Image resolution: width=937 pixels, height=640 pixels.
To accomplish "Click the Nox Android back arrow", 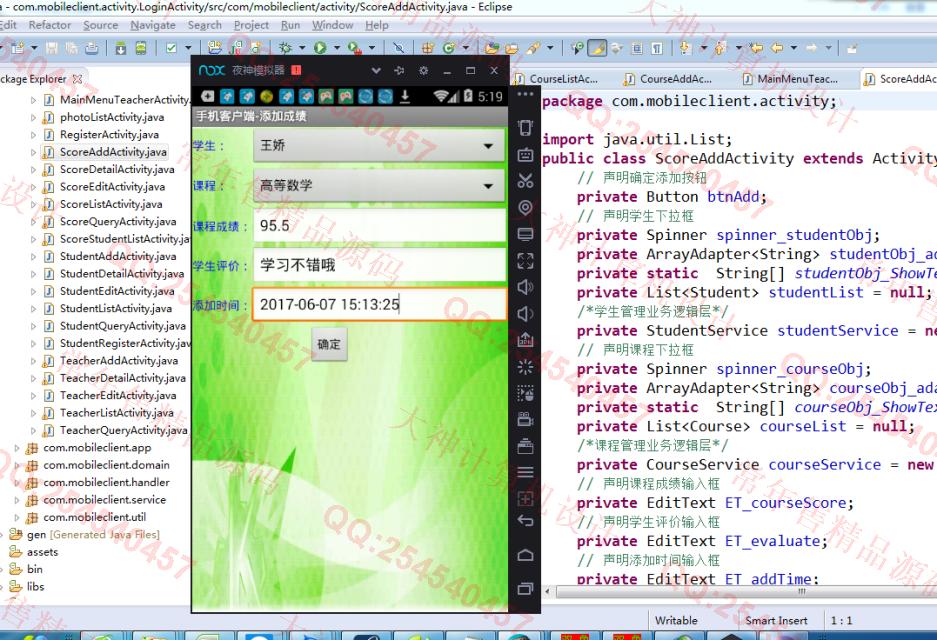I will pyautogui.click(x=525, y=521).
